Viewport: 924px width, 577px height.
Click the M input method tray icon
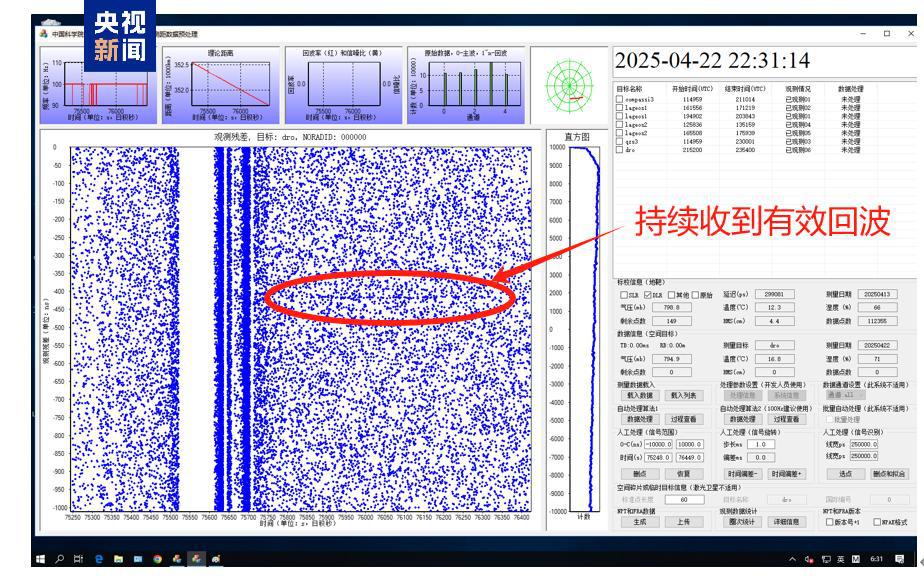click(856, 559)
